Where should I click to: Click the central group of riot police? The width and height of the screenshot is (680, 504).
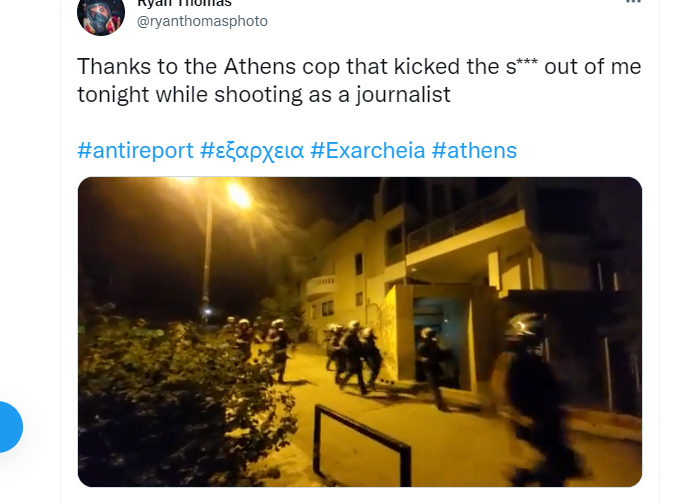pos(353,356)
